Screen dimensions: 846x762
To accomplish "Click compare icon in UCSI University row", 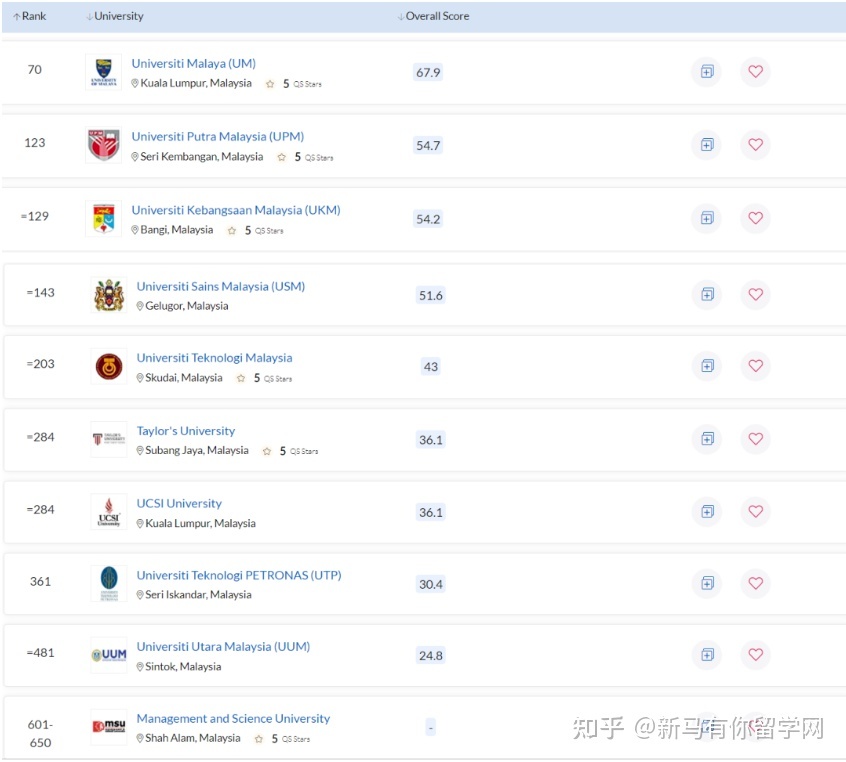I will coord(706,511).
